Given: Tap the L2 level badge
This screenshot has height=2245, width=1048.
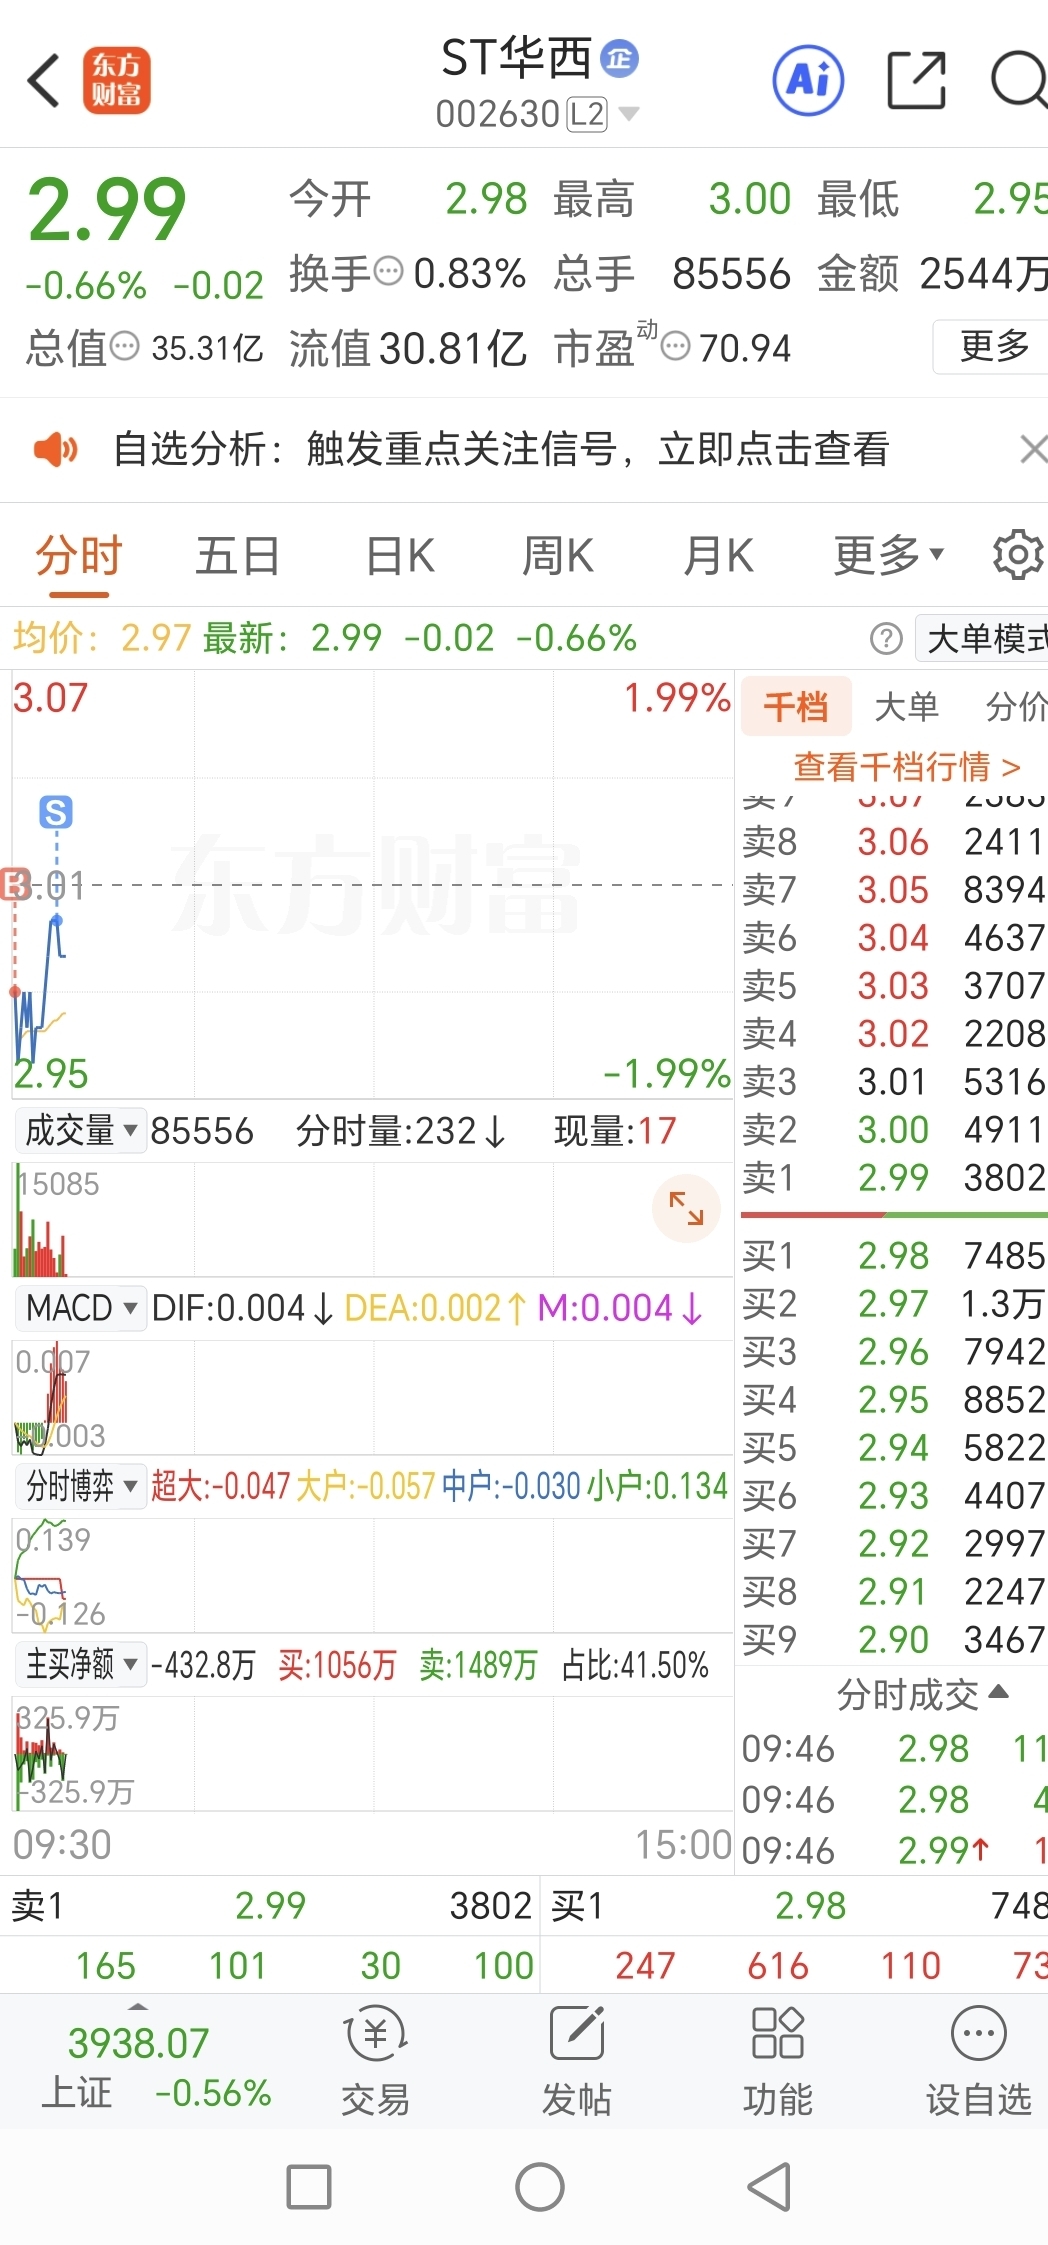Looking at the screenshot, I should (x=587, y=115).
